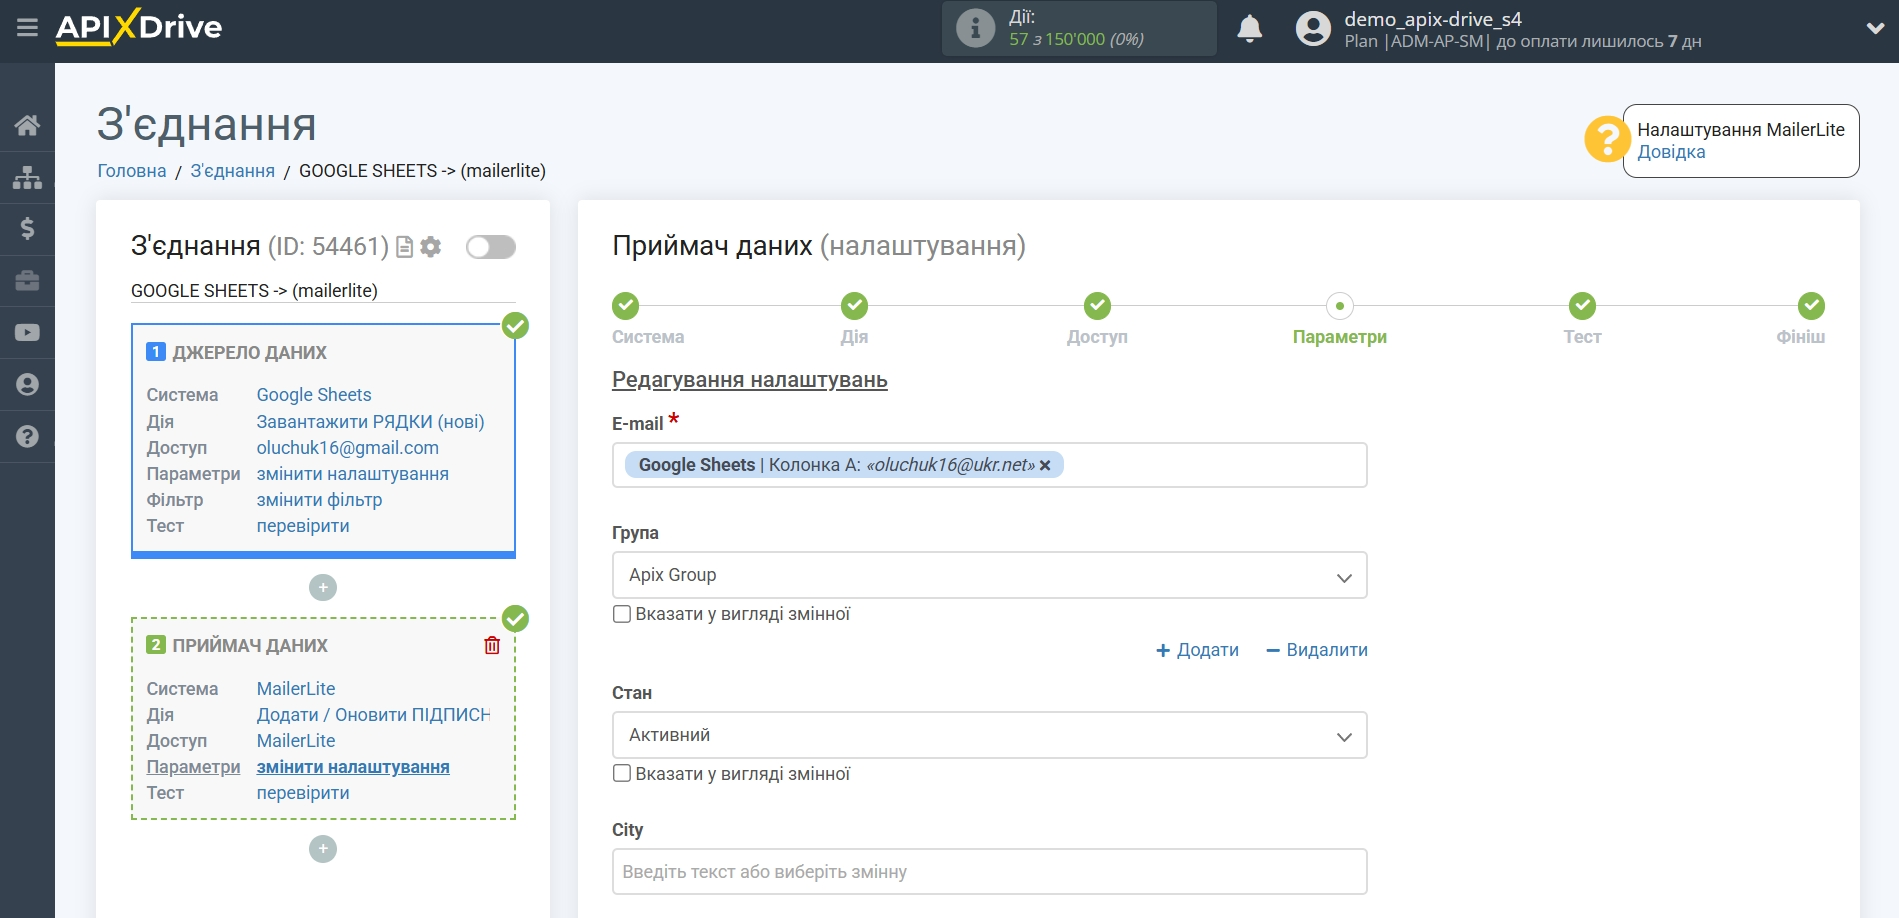1899x918 pixels.
Task: Open the Довідка help link
Action: 1671,152
